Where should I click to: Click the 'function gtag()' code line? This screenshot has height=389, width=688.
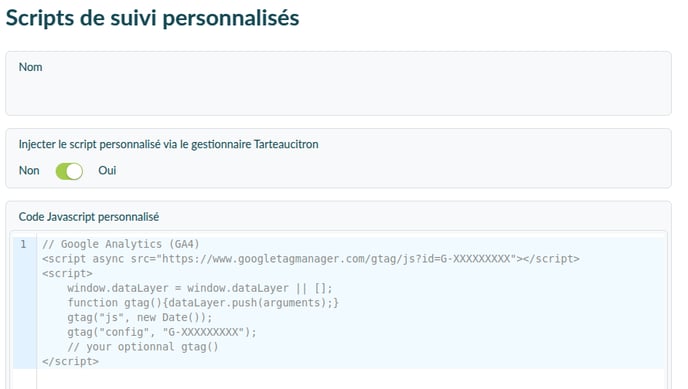click(203, 303)
